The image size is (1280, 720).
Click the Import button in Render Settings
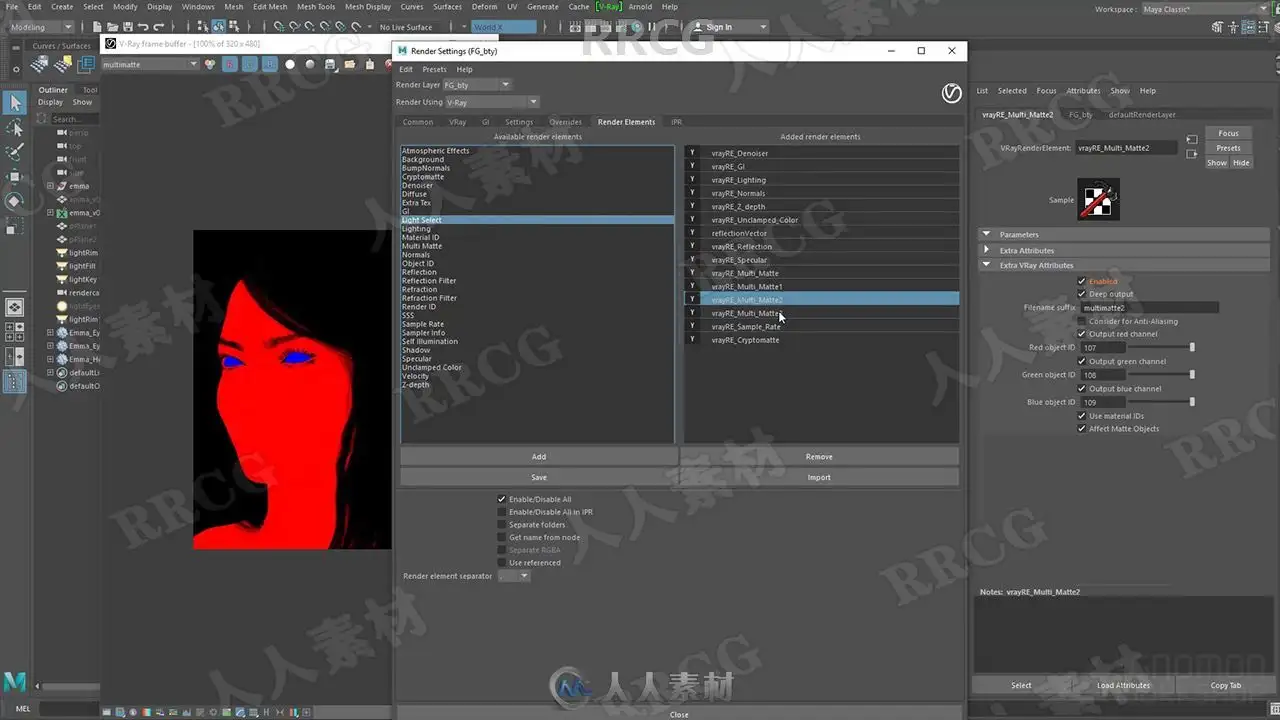[819, 477]
